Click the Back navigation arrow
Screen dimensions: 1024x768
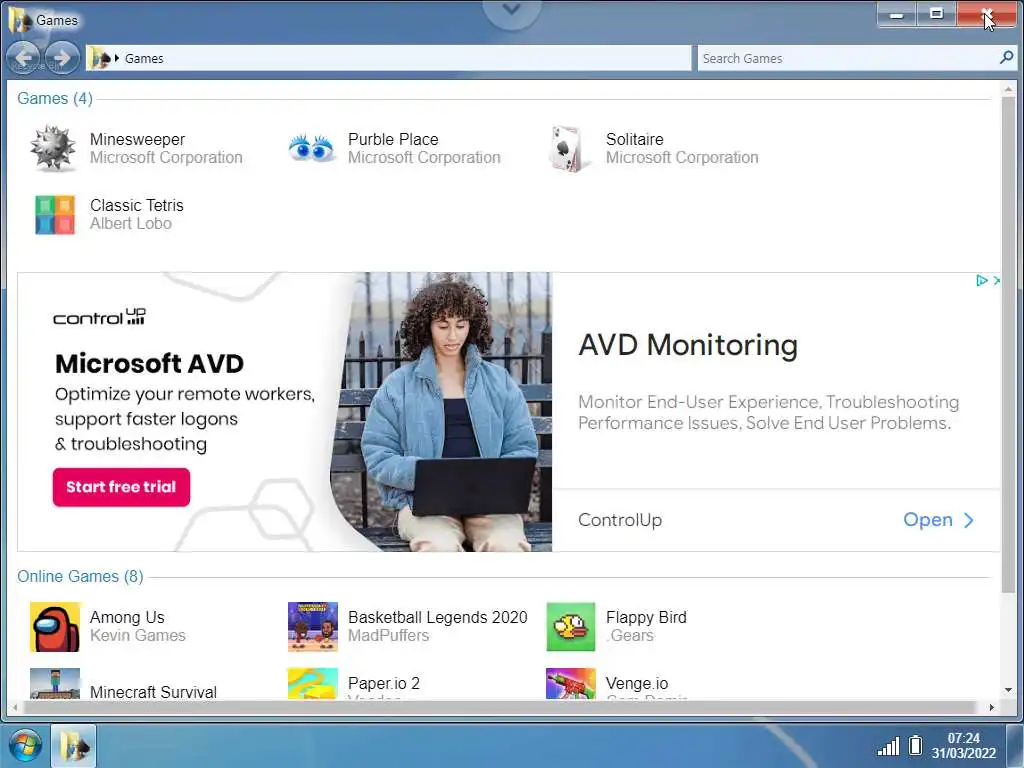(23, 58)
